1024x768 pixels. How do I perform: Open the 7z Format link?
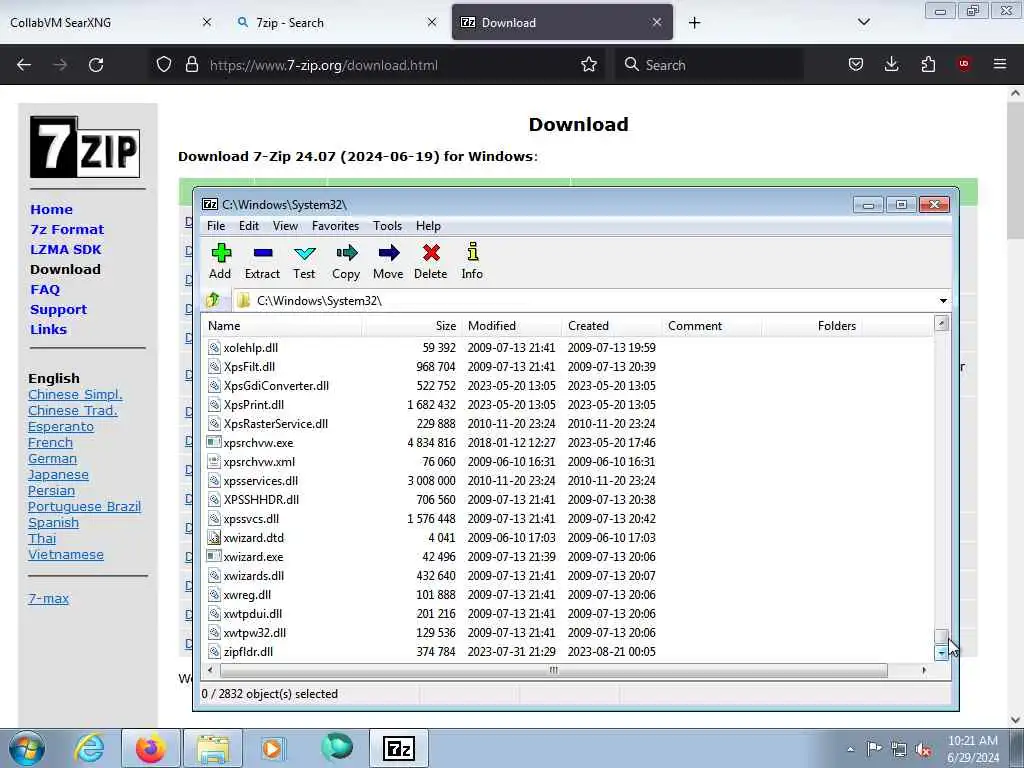point(67,230)
